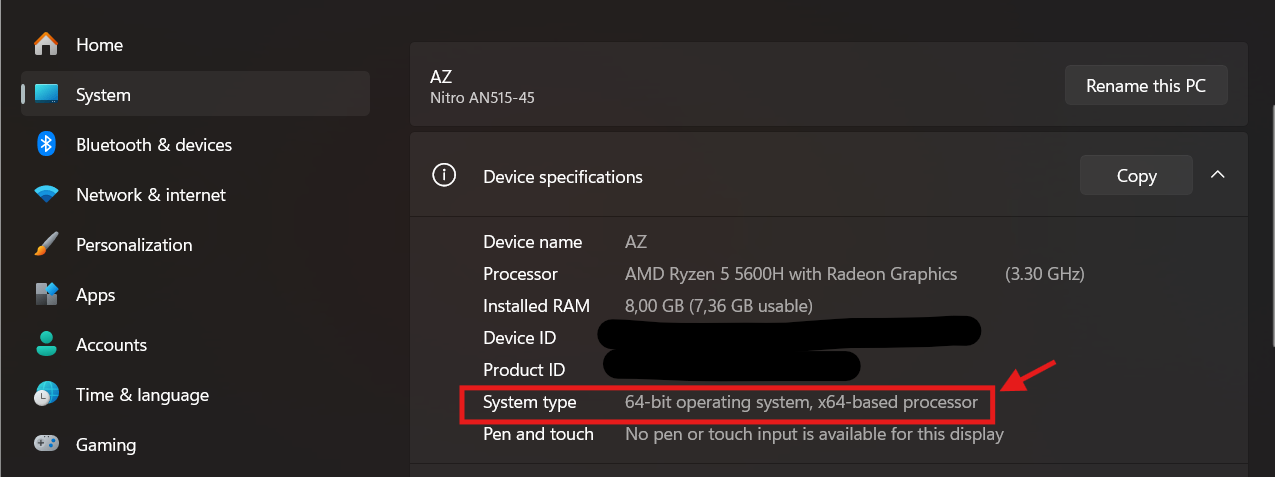Select the System monitor icon
The image size is (1275, 477).
pyautogui.click(x=46, y=95)
